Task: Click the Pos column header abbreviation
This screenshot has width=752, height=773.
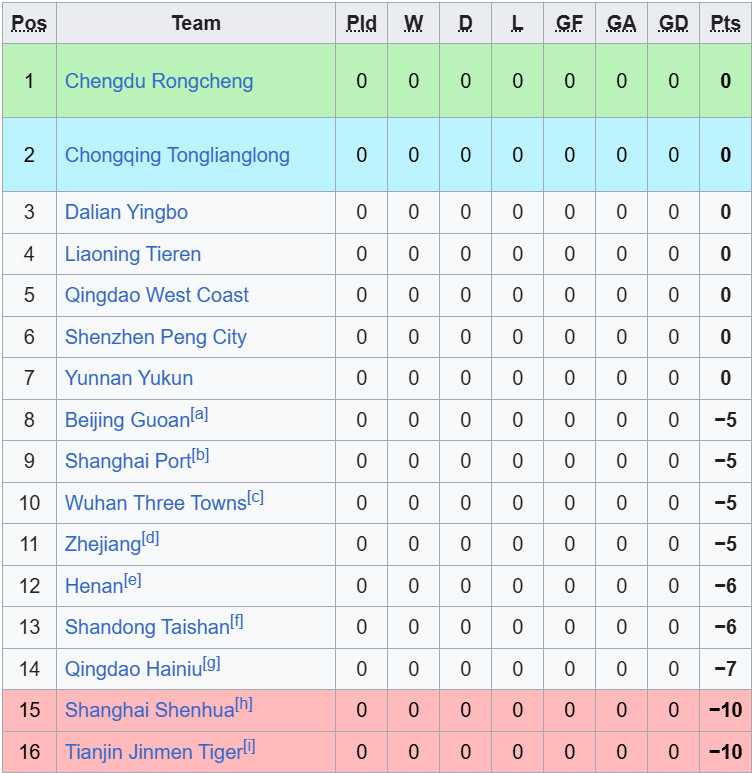Action: pos(29,23)
